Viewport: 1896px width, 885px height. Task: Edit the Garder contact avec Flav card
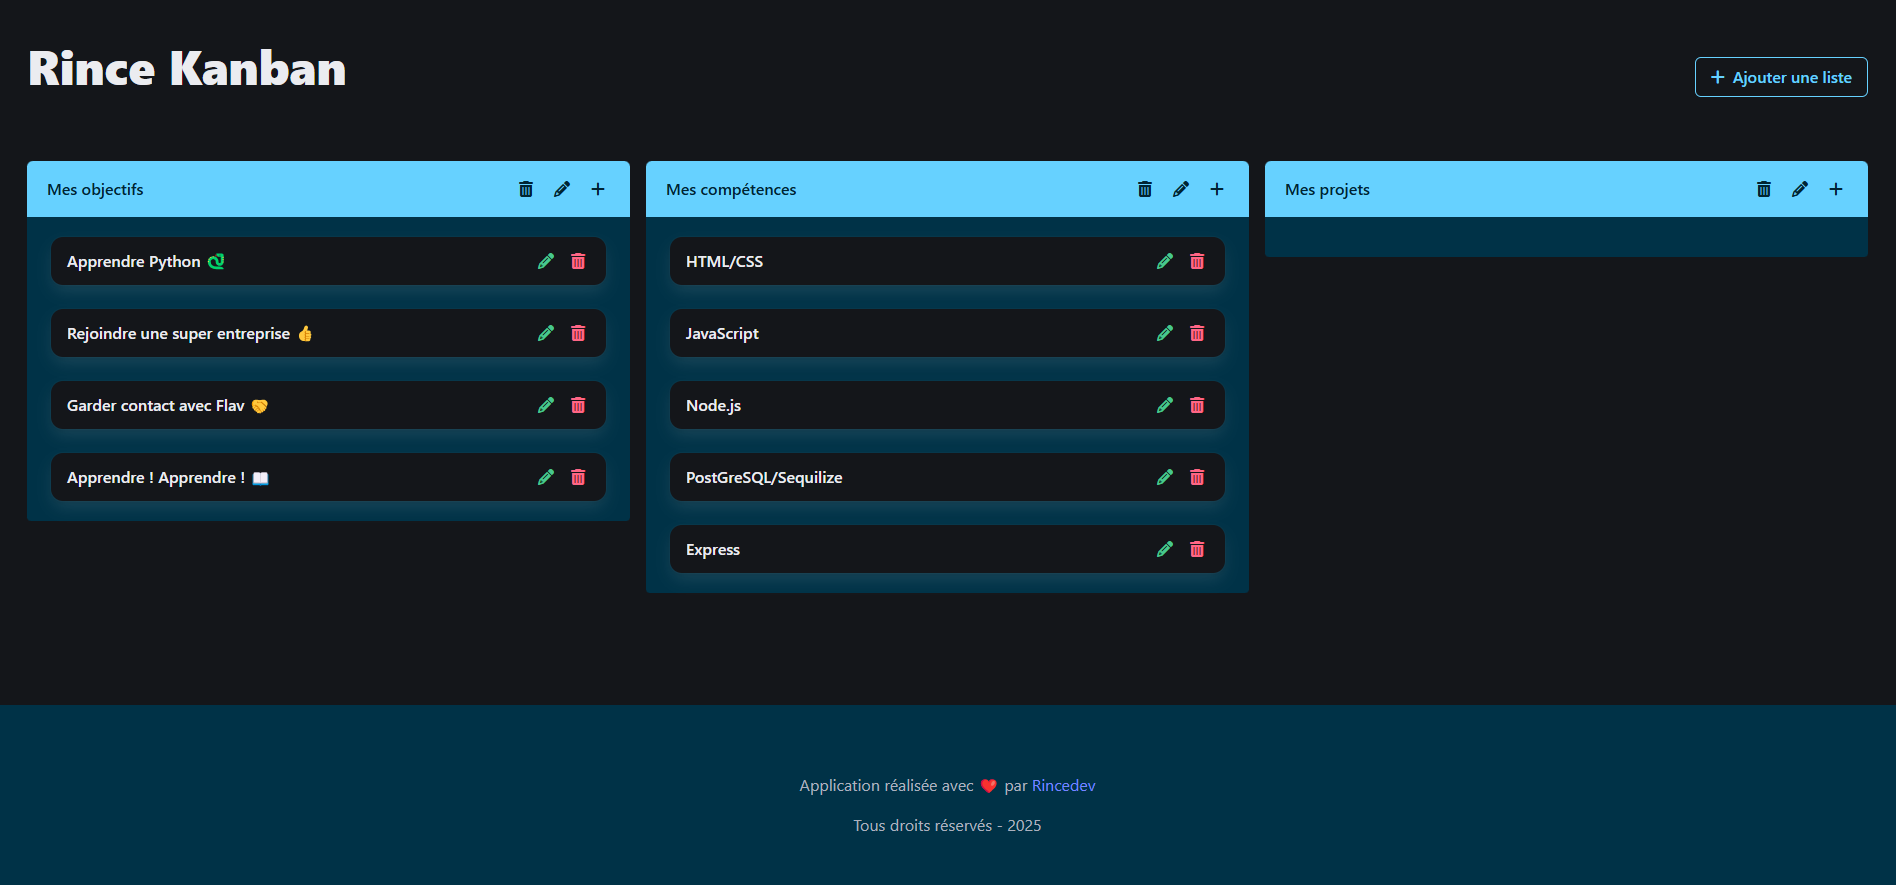coord(546,405)
